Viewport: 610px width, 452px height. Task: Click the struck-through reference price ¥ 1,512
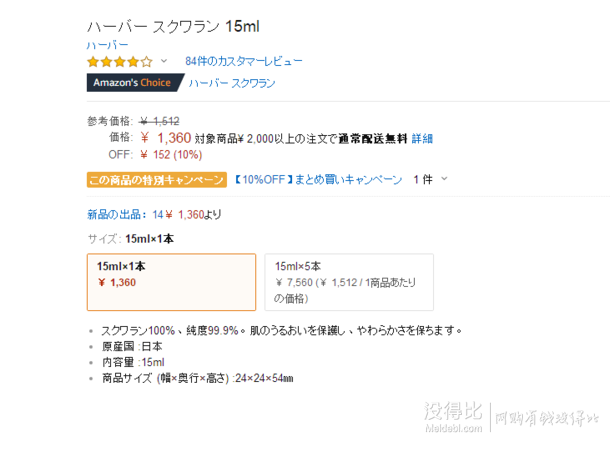tap(160, 121)
